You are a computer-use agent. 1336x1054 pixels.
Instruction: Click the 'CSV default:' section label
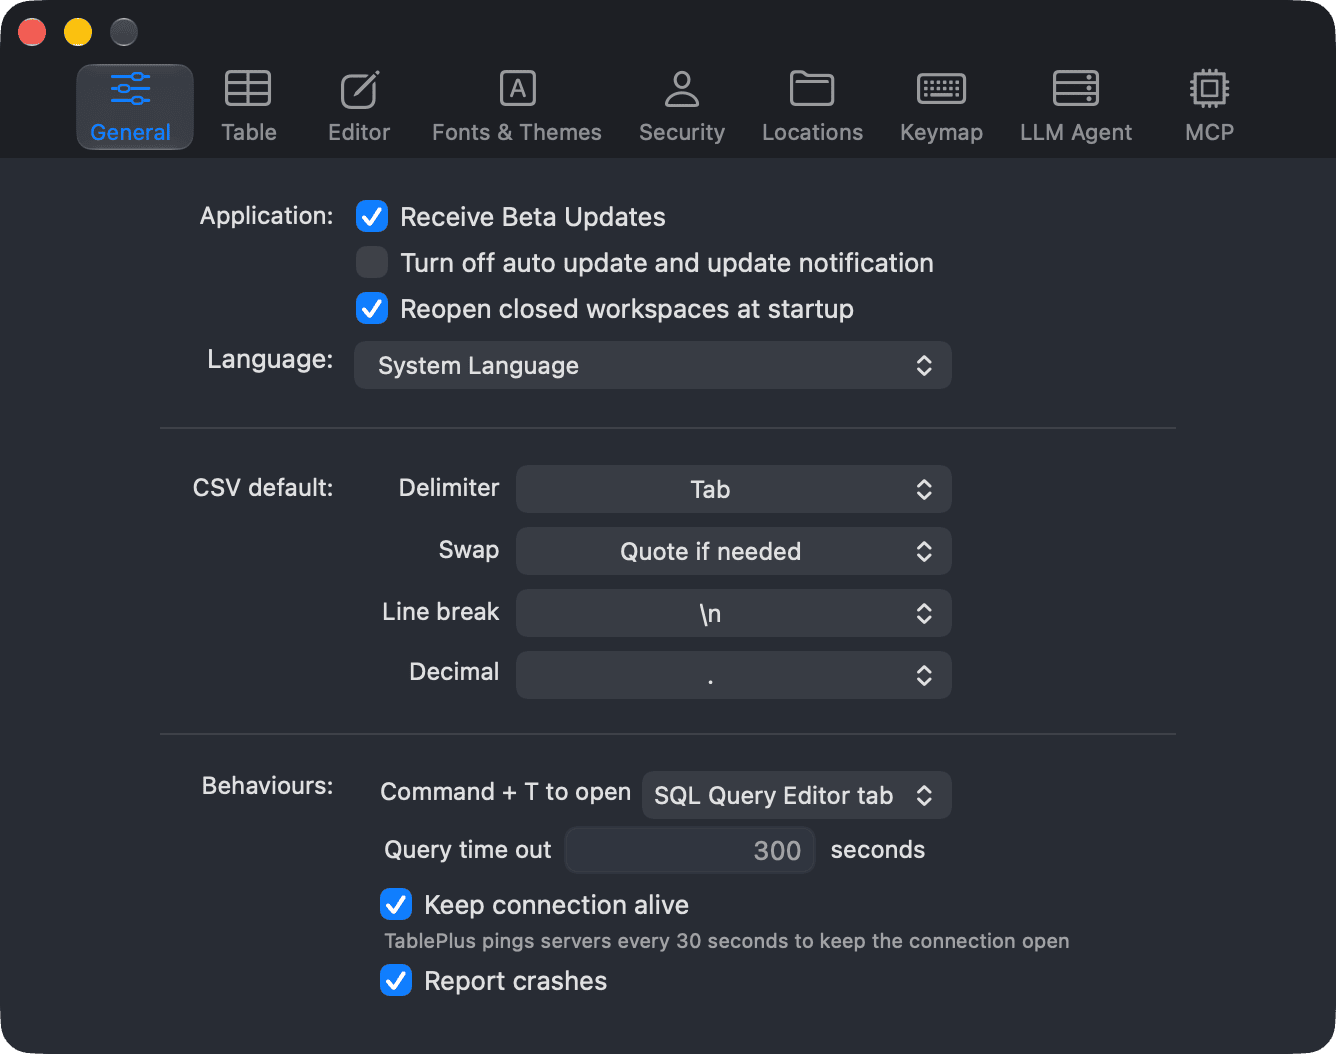pos(263,488)
